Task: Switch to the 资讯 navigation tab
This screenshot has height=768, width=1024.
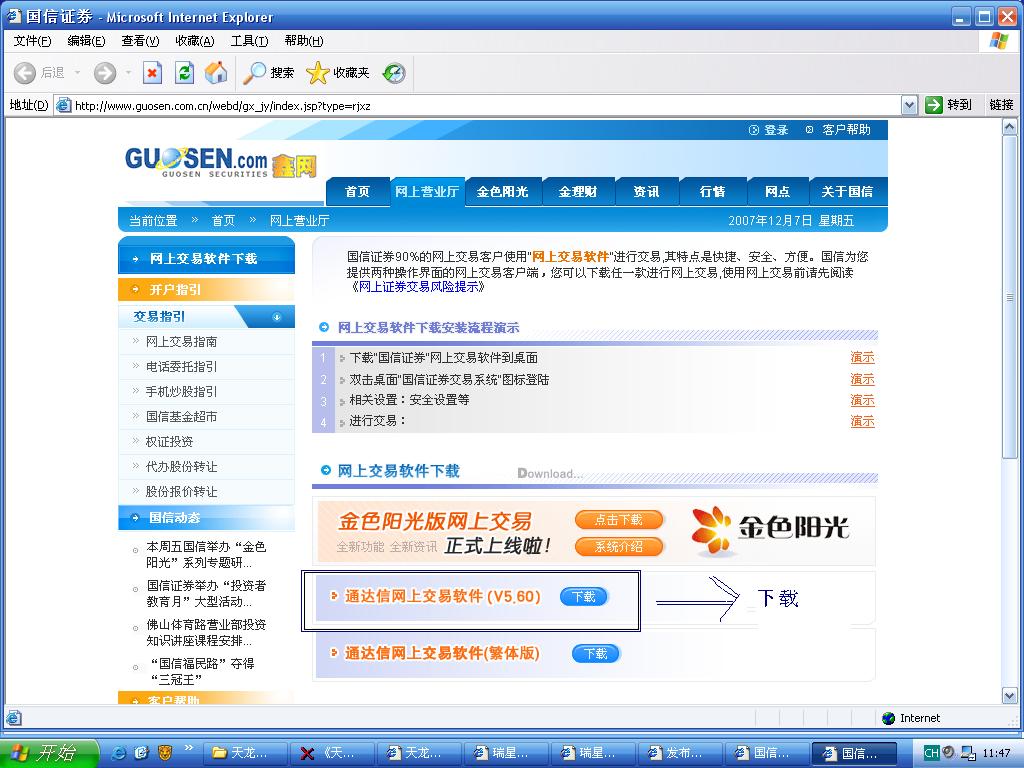Action: (647, 191)
